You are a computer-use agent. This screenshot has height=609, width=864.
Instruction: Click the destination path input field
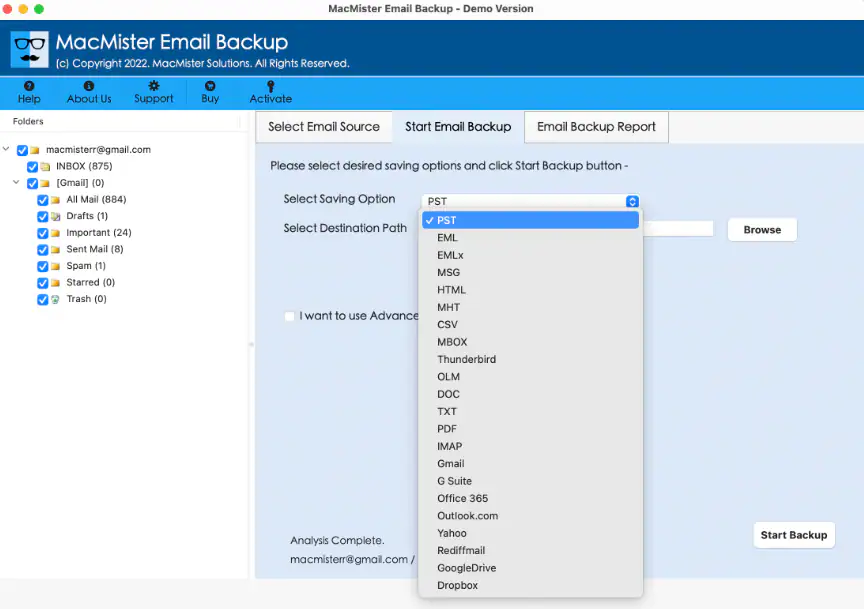[x=678, y=229]
